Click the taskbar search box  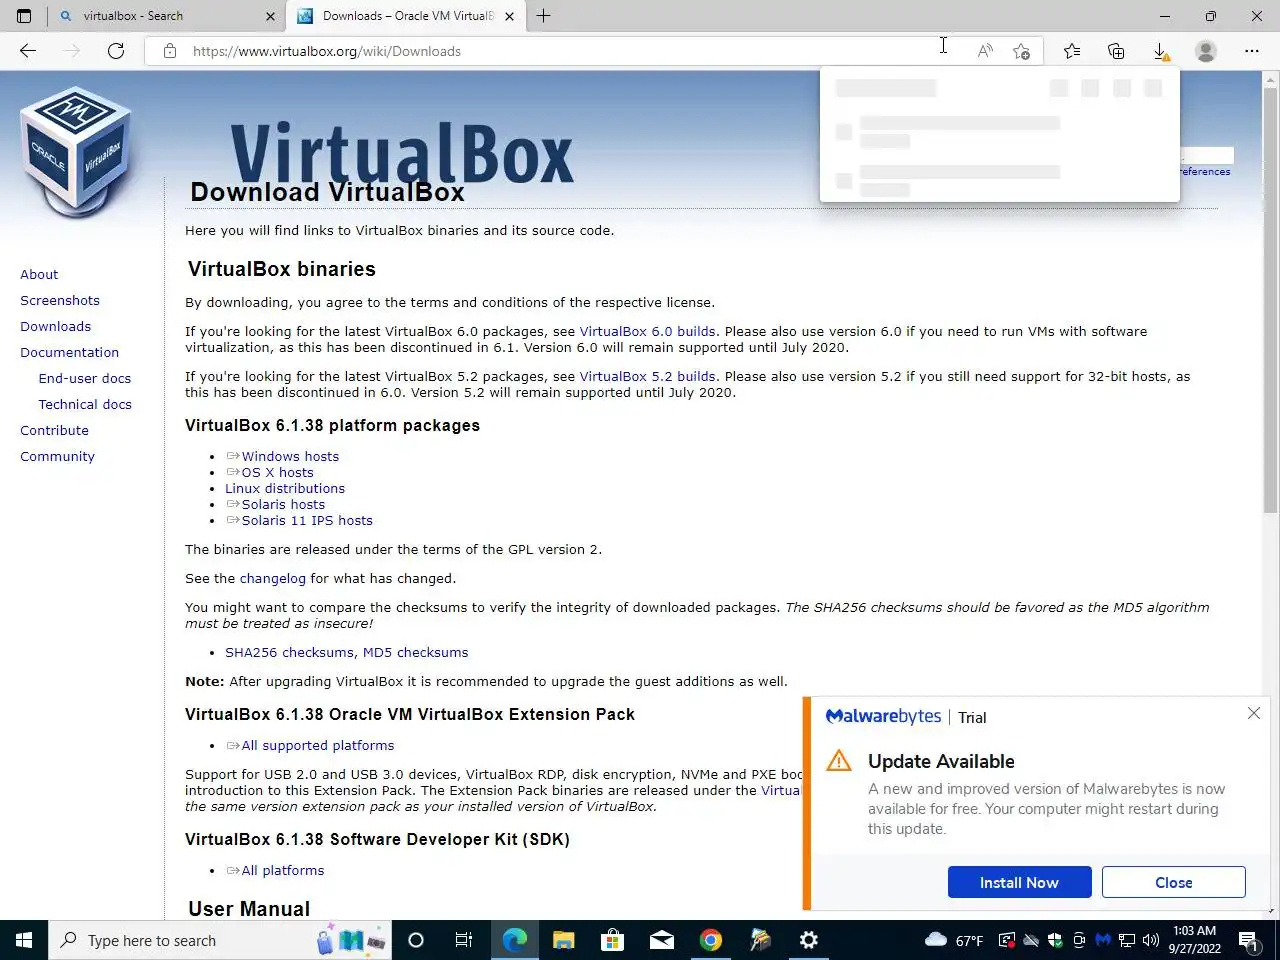click(220, 940)
